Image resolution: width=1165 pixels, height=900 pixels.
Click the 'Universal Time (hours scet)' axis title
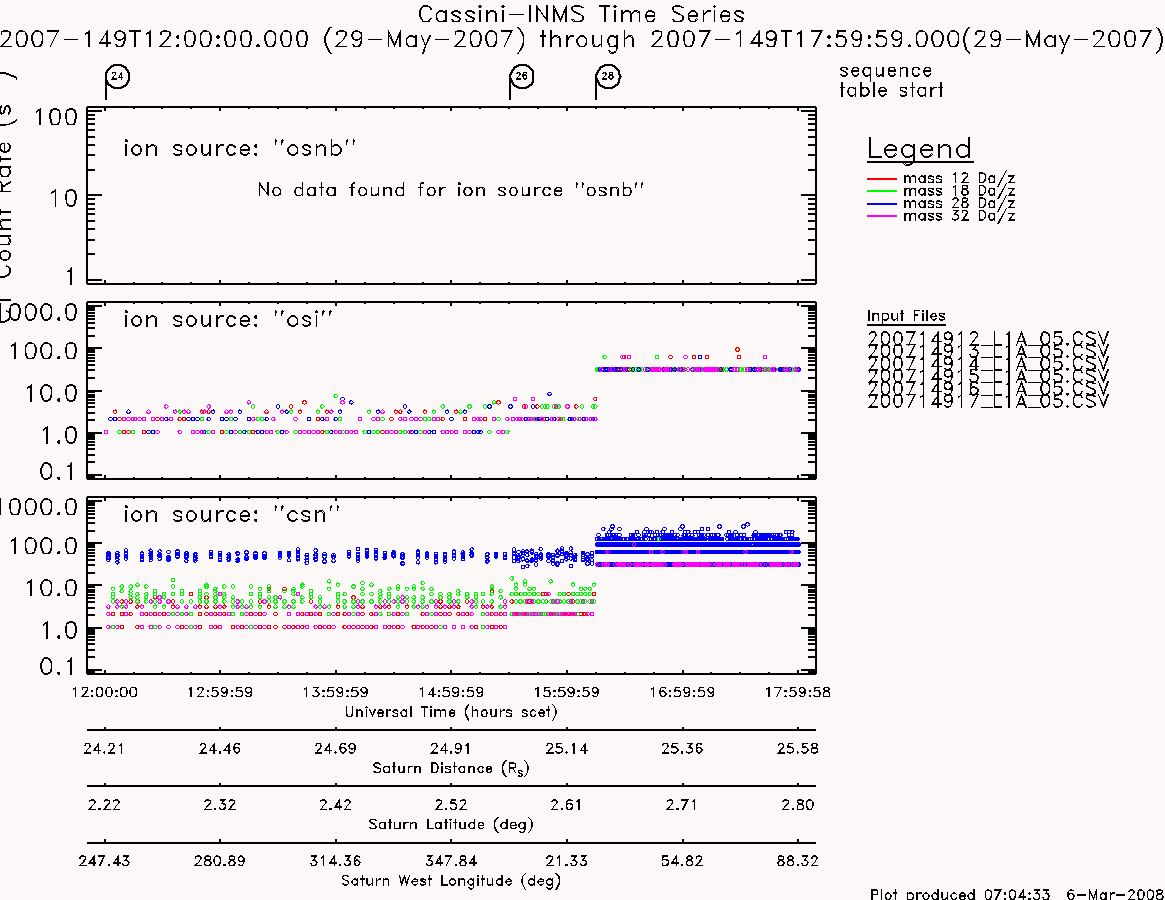(x=451, y=712)
